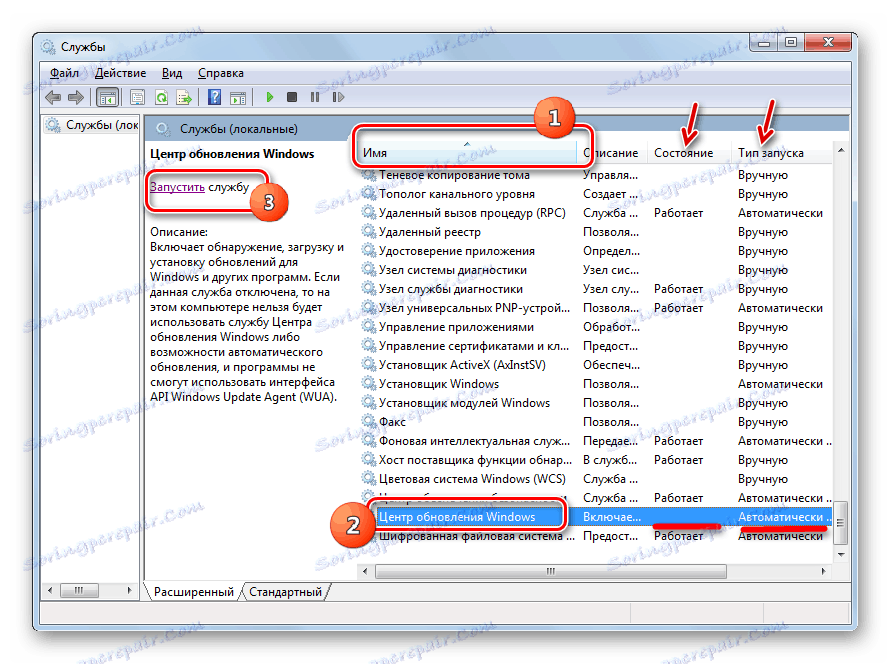
Task: Select Центр обновления Windows service
Action: tap(457, 517)
